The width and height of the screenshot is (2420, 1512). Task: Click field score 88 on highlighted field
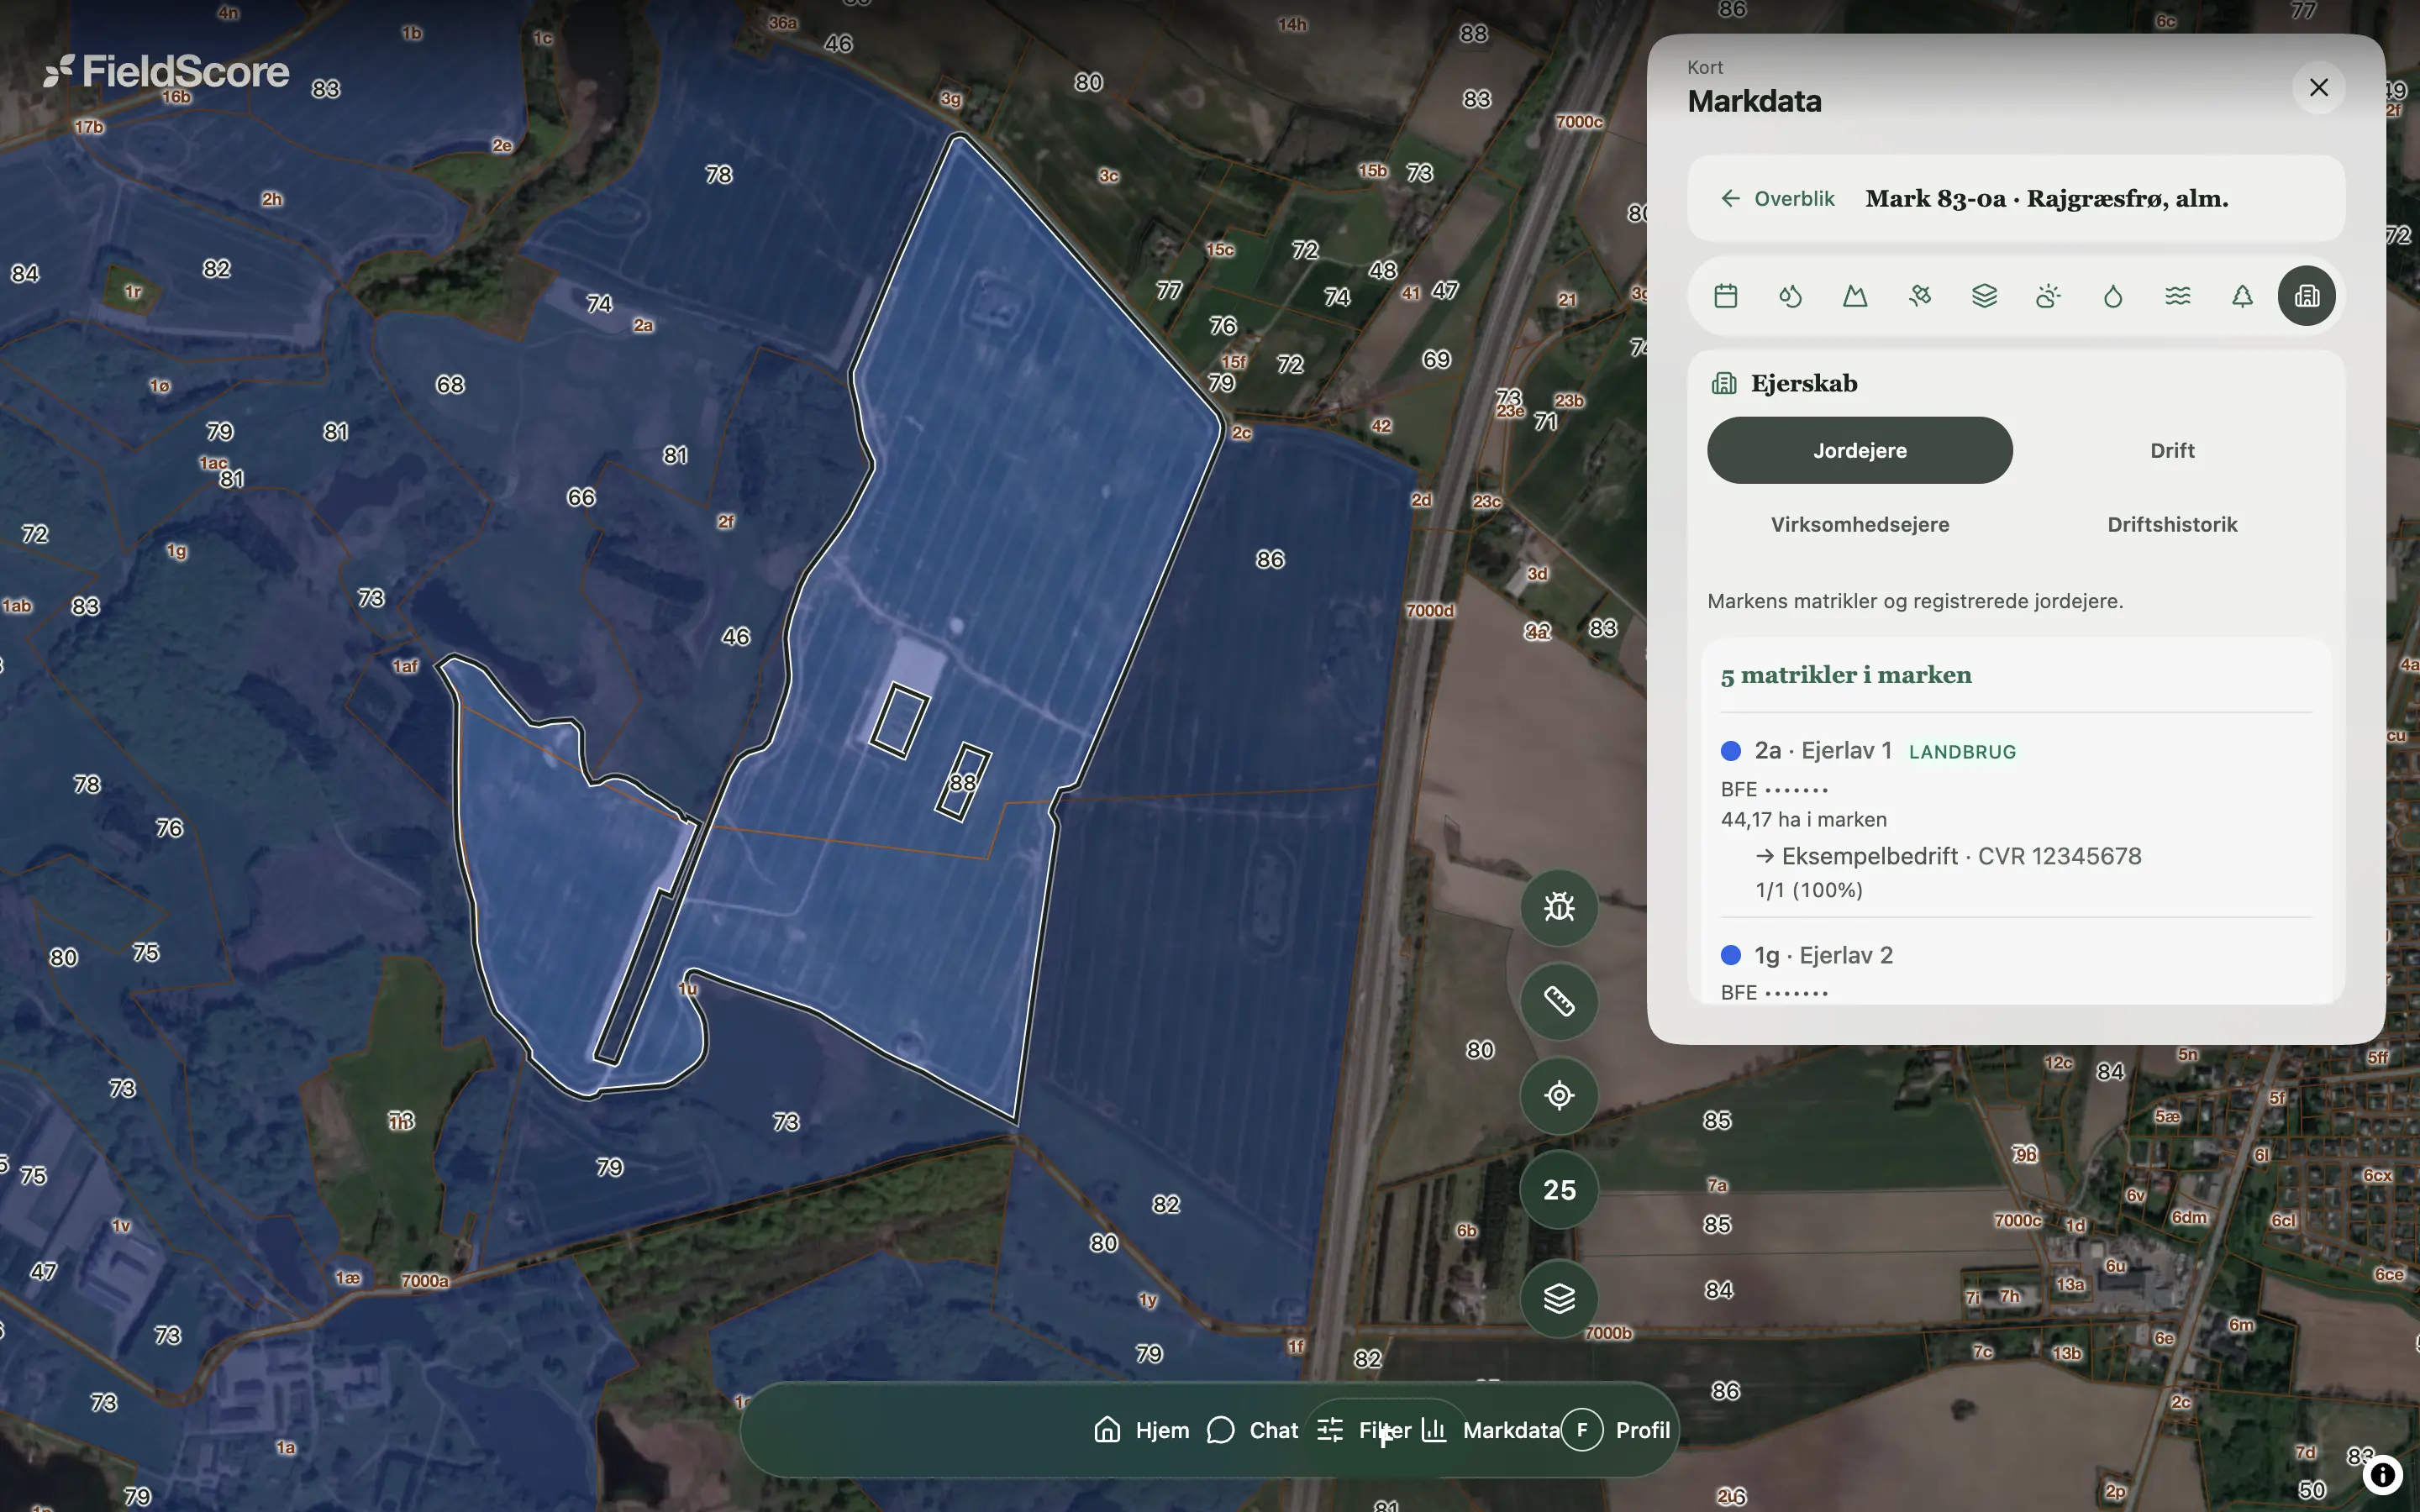pyautogui.click(x=963, y=783)
